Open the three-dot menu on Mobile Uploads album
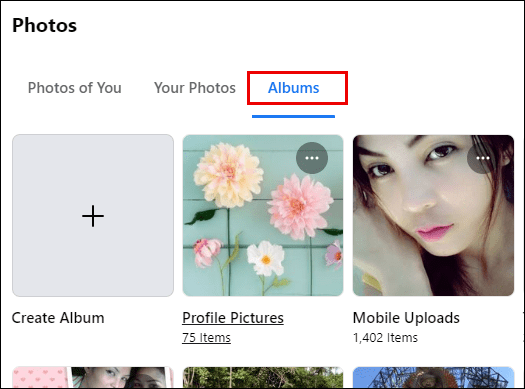 click(x=482, y=158)
